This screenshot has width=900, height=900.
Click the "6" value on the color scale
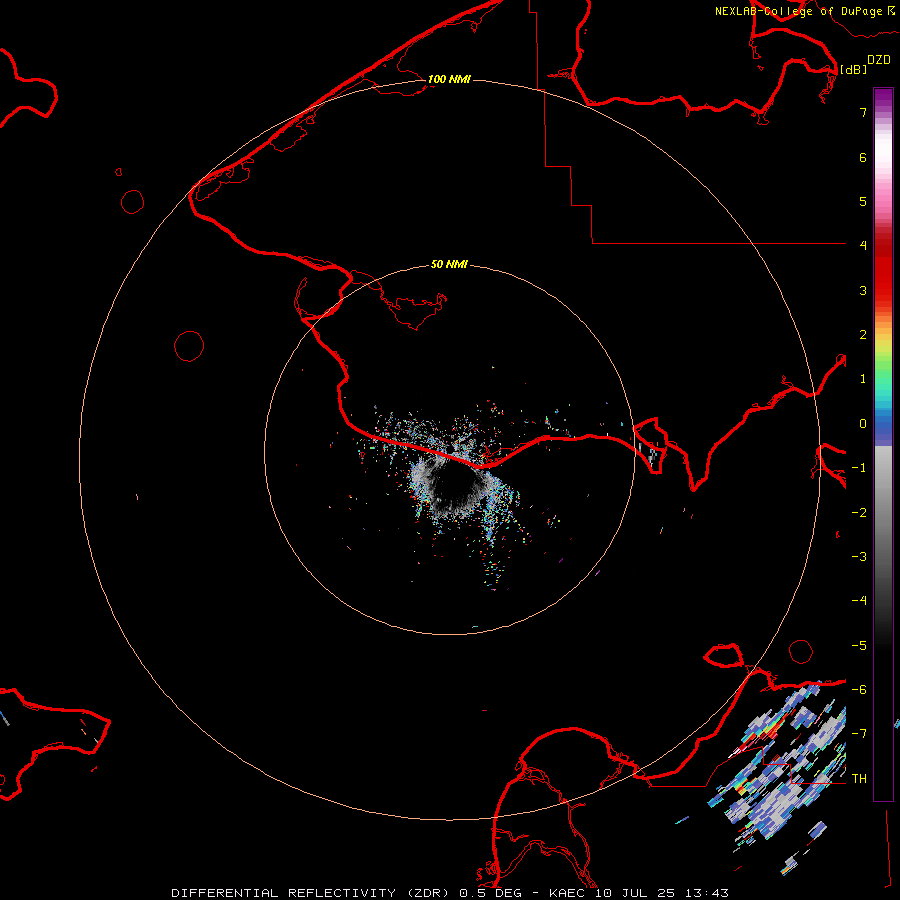[x=863, y=157]
